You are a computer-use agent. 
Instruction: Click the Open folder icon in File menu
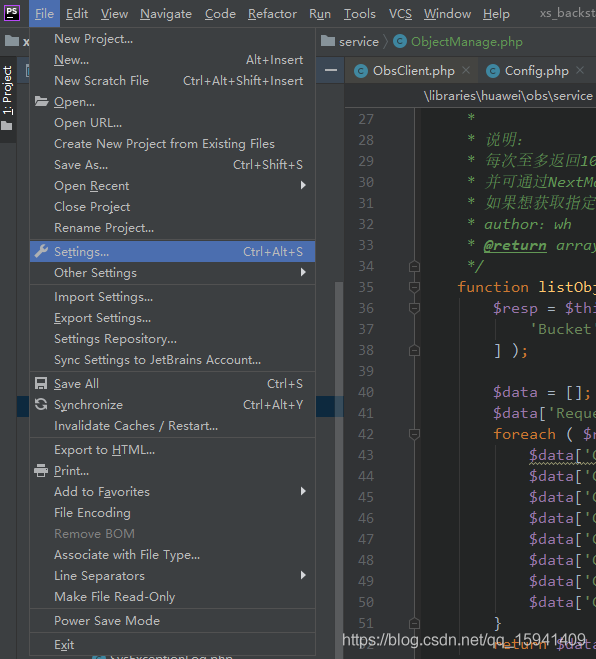[41, 101]
